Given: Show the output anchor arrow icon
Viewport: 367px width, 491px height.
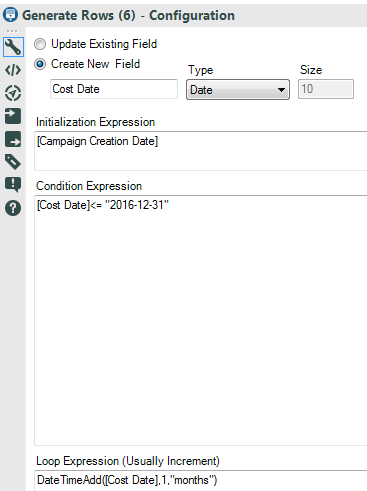Looking at the screenshot, I should point(13,139).
